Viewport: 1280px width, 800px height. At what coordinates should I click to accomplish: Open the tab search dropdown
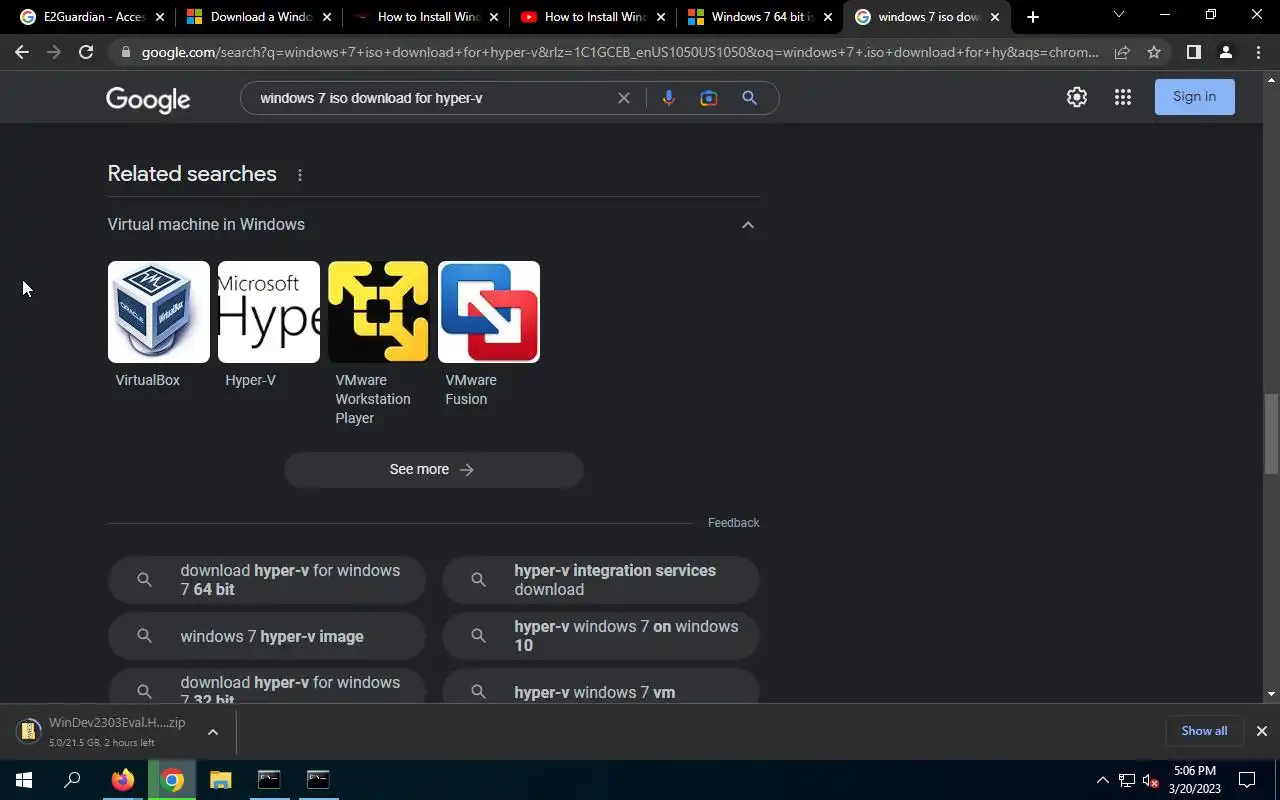1118,15
